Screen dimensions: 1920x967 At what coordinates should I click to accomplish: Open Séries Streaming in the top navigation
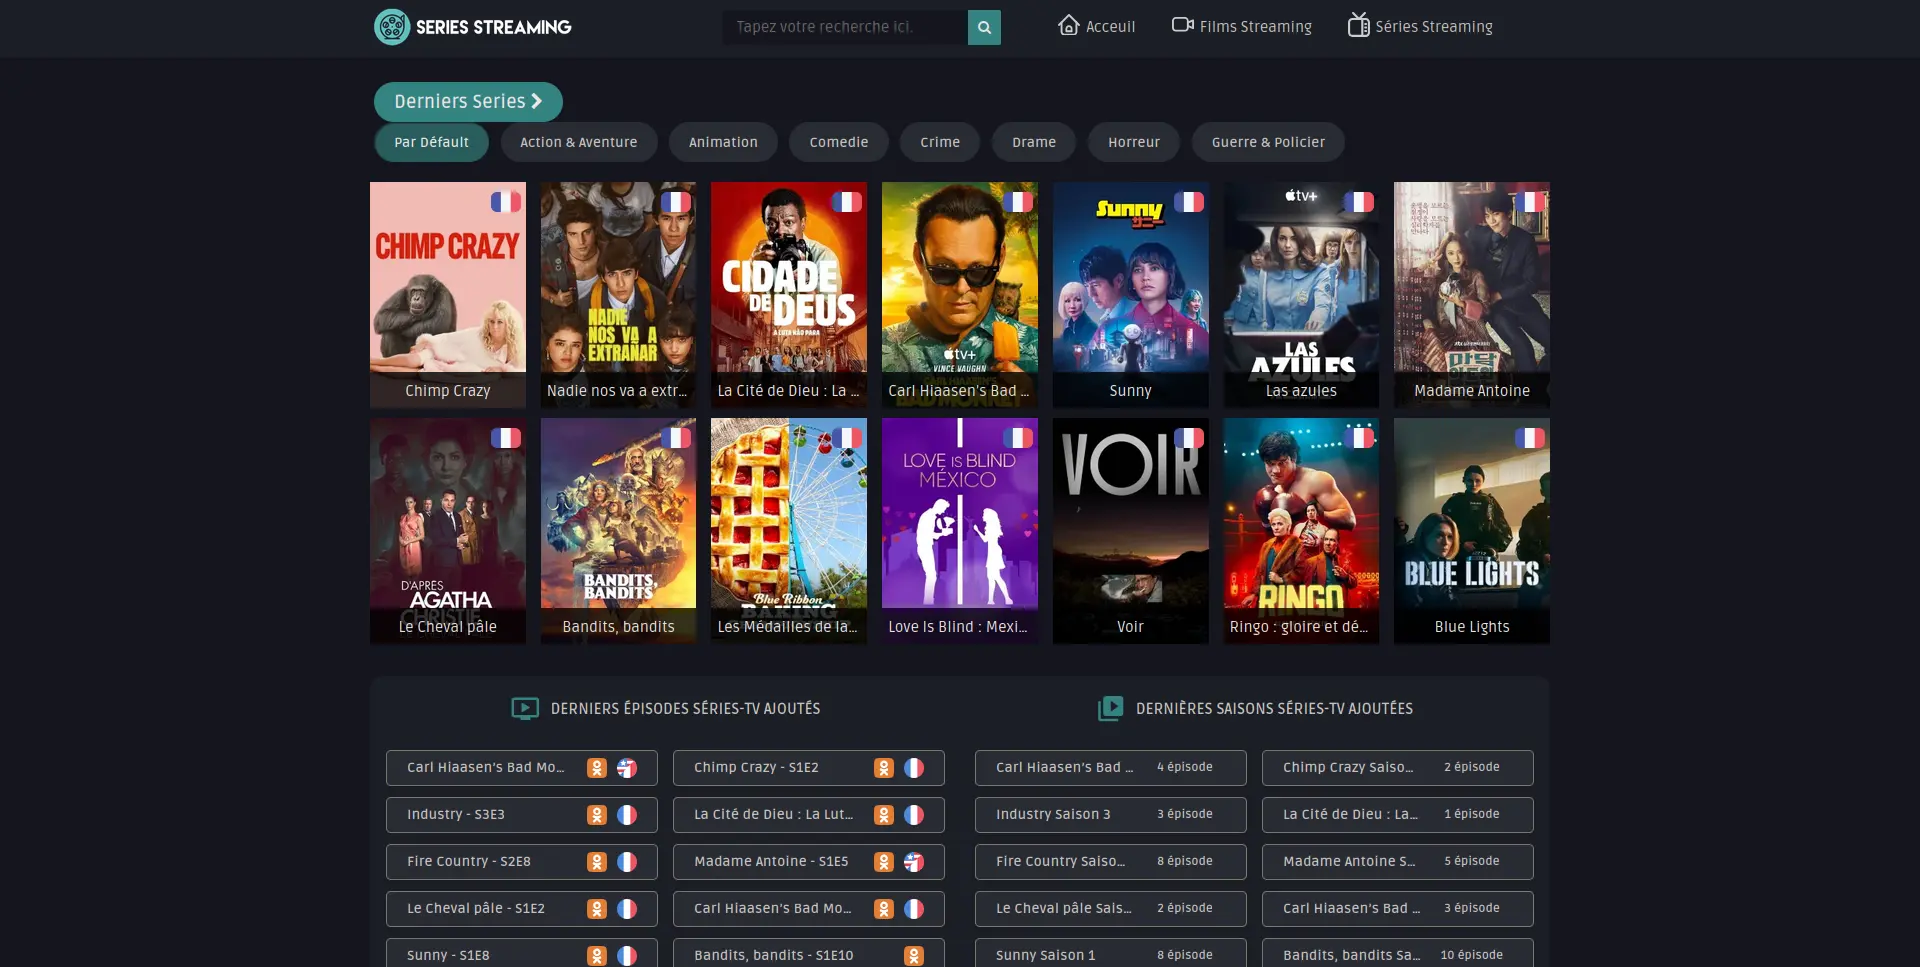point(1420,26)
